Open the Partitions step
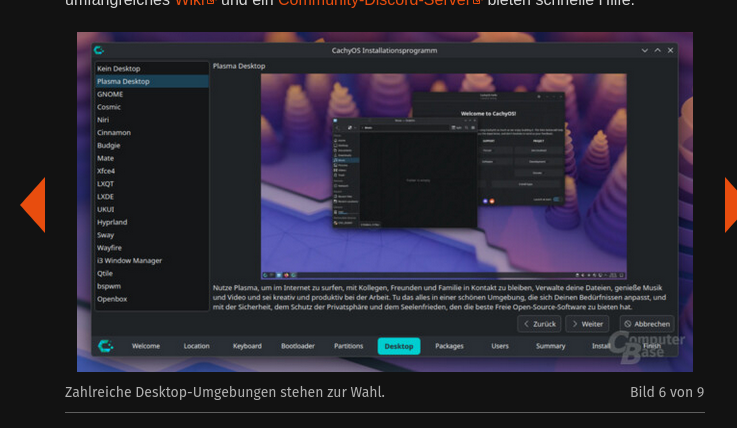 tap(349, 346)
